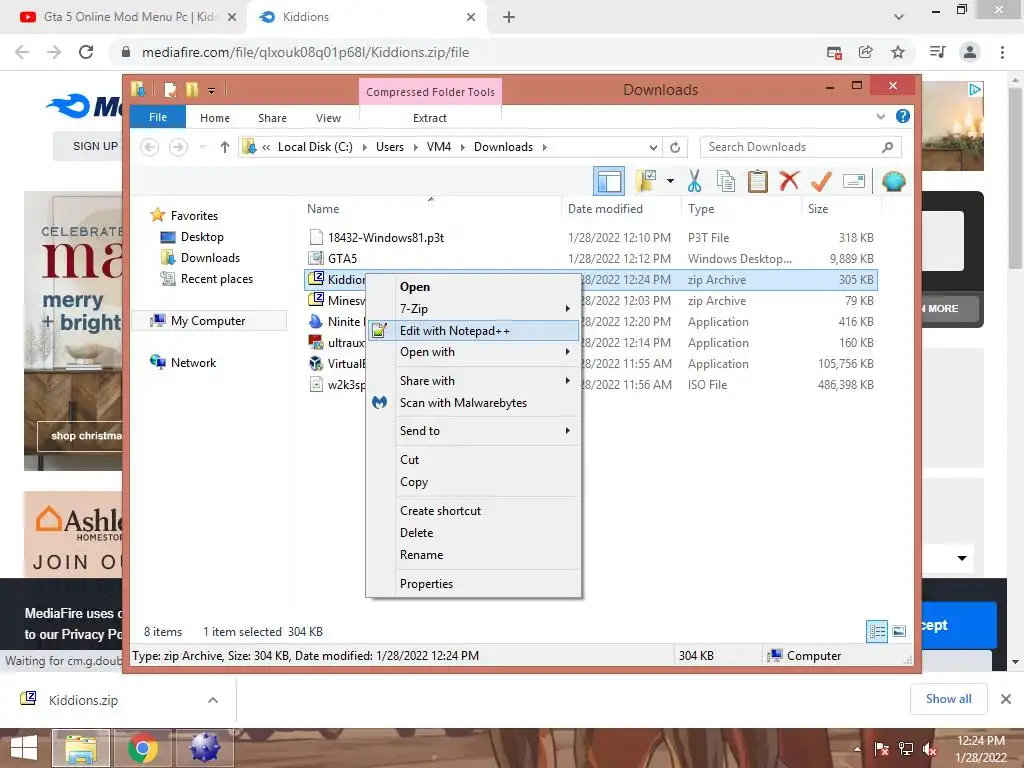The image size is (1024, 768).
Task: Open Properties from the context menu
Action: point(473,584)
